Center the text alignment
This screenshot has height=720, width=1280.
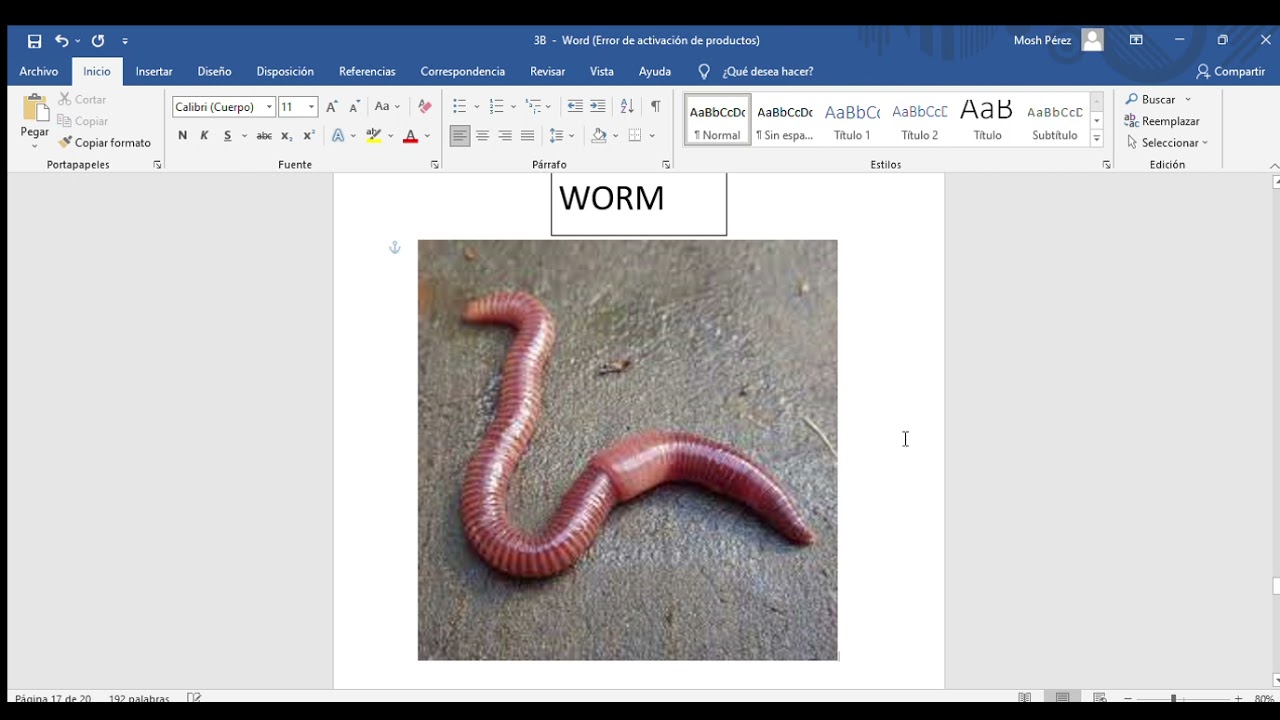coord(483,136)
